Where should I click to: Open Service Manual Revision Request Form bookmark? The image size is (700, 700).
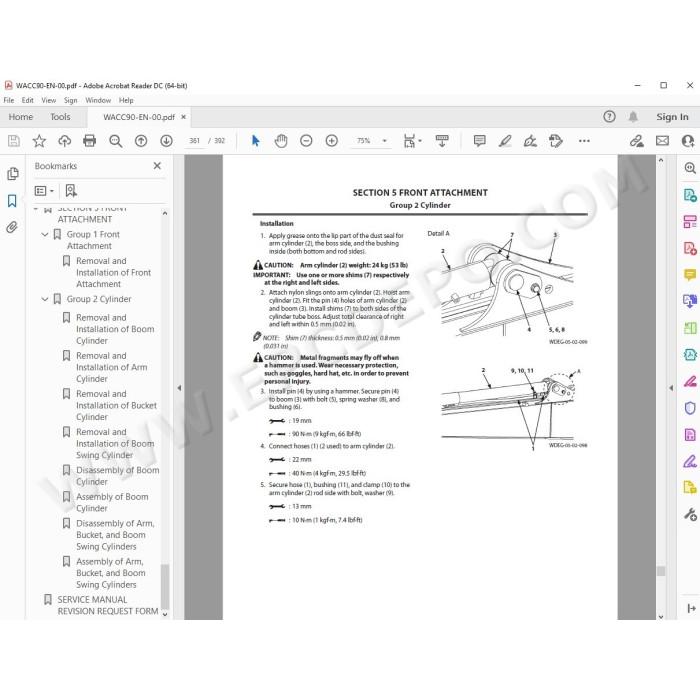coord(108,605)
